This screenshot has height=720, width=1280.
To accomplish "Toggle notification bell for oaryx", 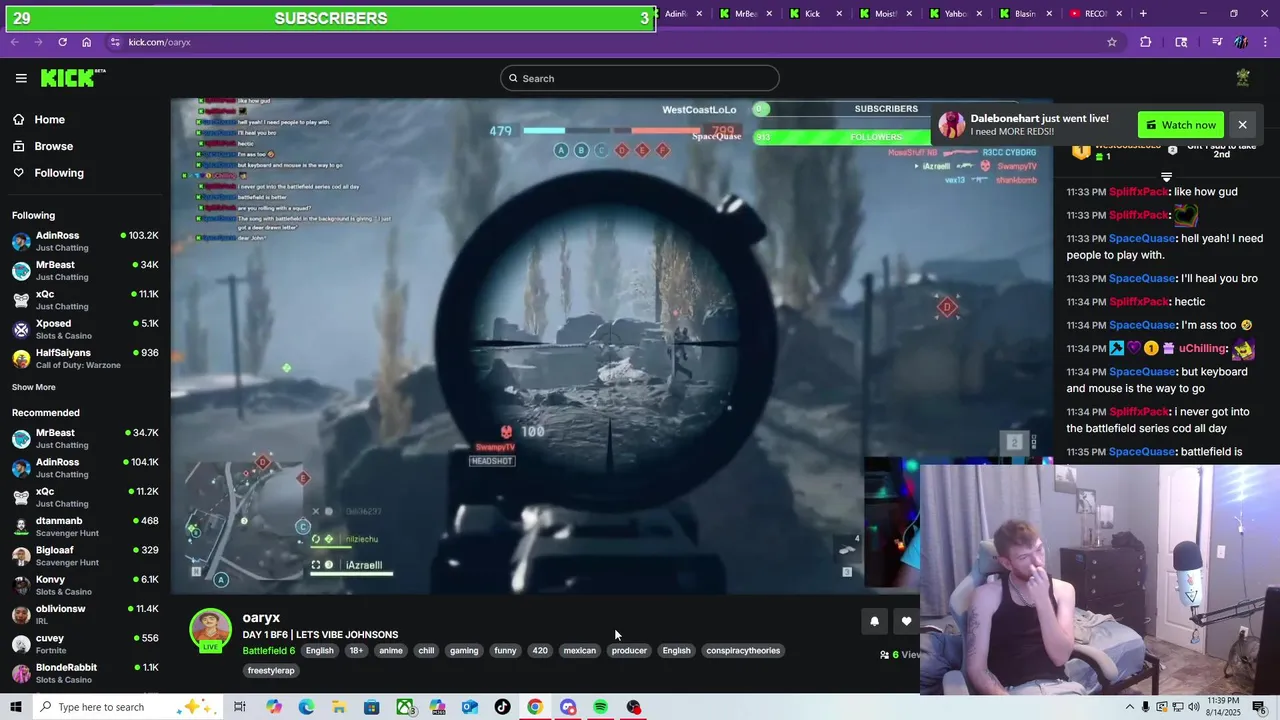I will (x=874, y=621).
